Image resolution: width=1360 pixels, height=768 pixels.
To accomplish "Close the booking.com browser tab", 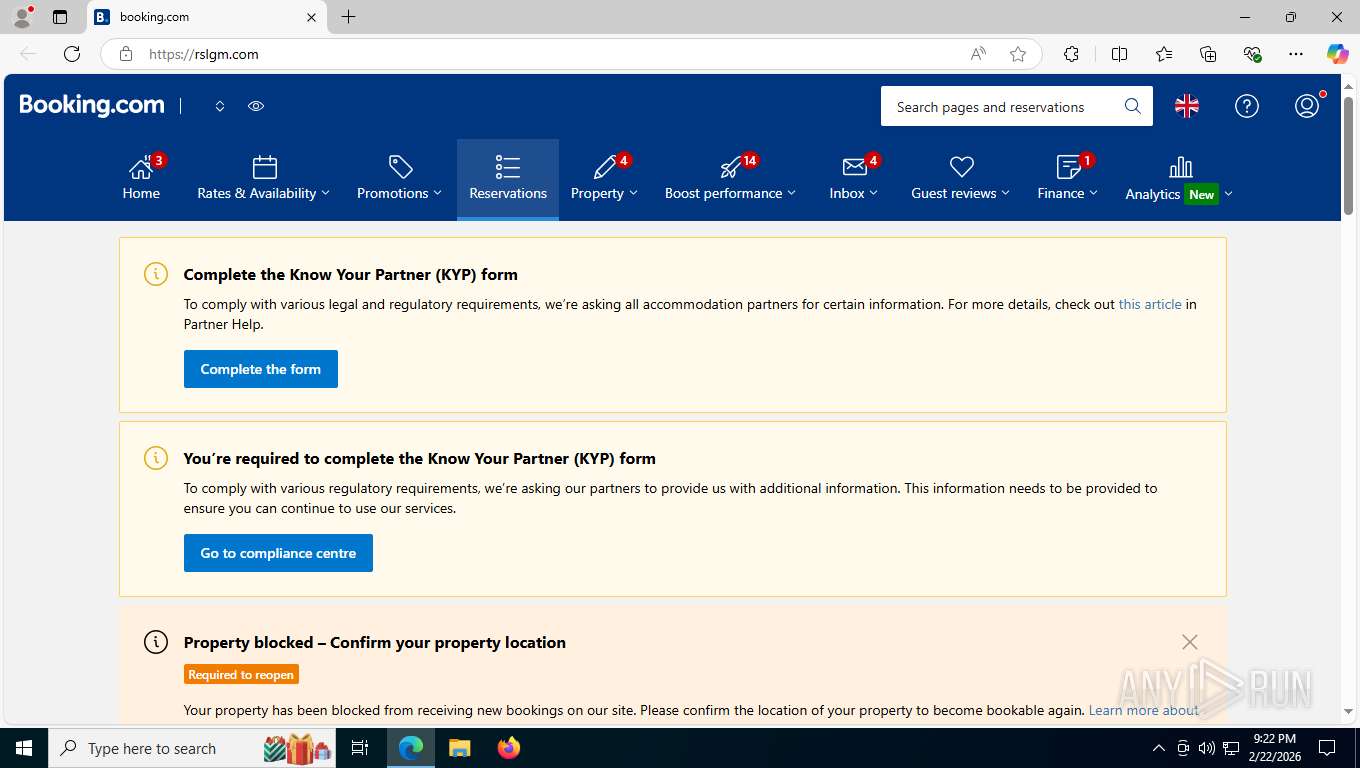I will [311, 17].
